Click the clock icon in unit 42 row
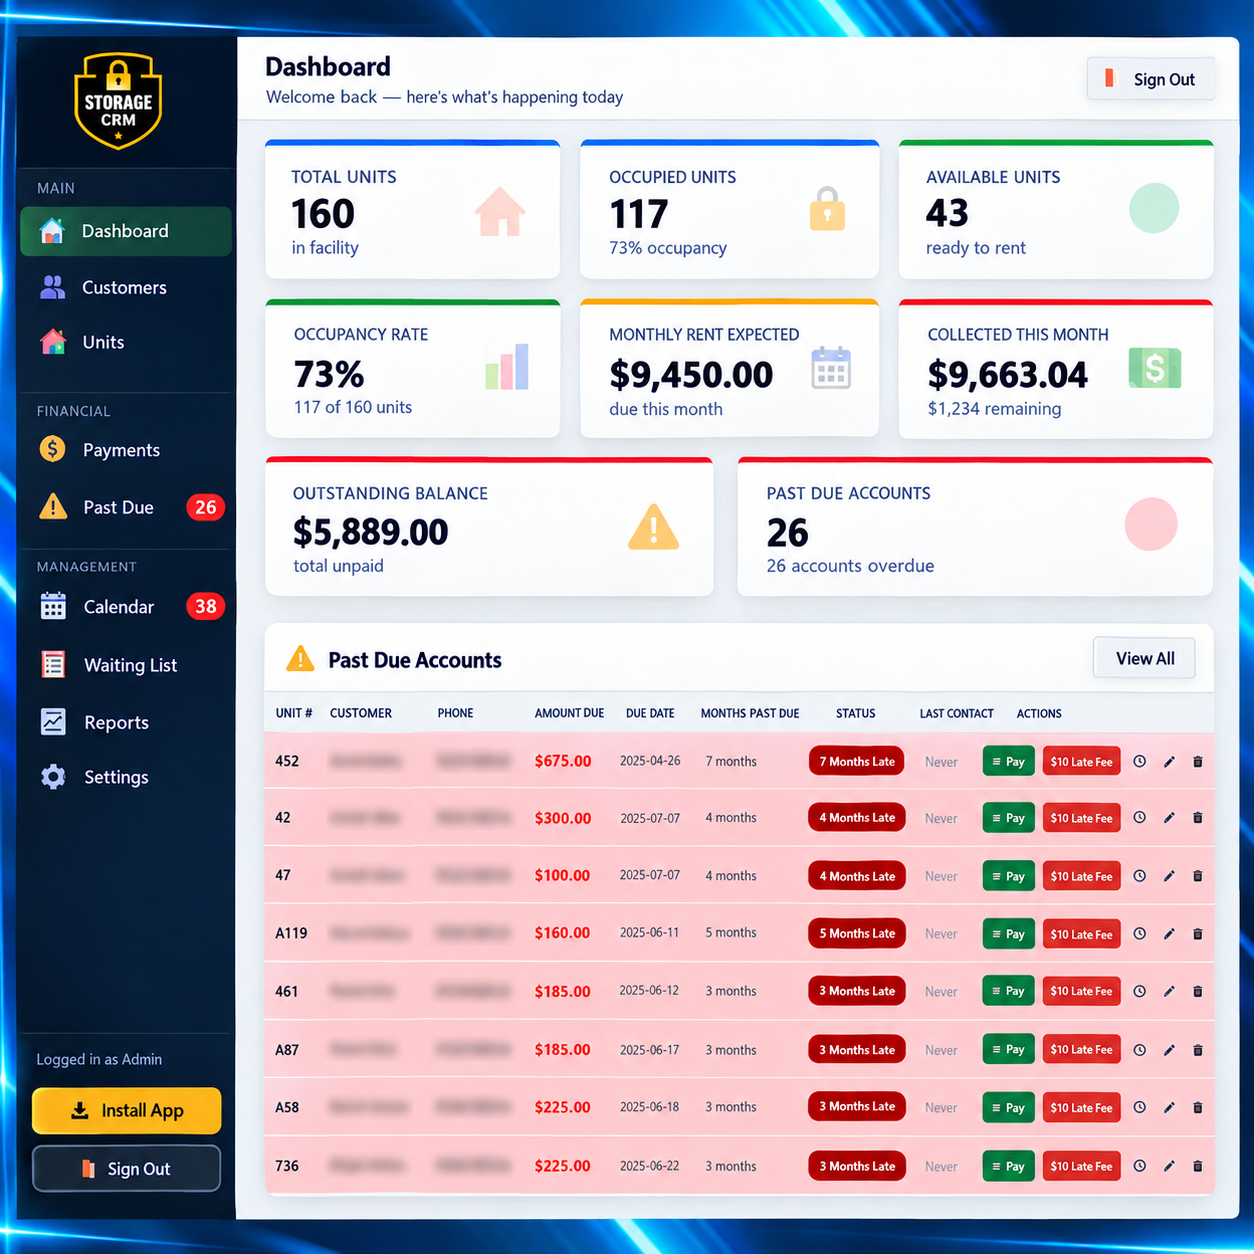 (x=1140, y=818)
